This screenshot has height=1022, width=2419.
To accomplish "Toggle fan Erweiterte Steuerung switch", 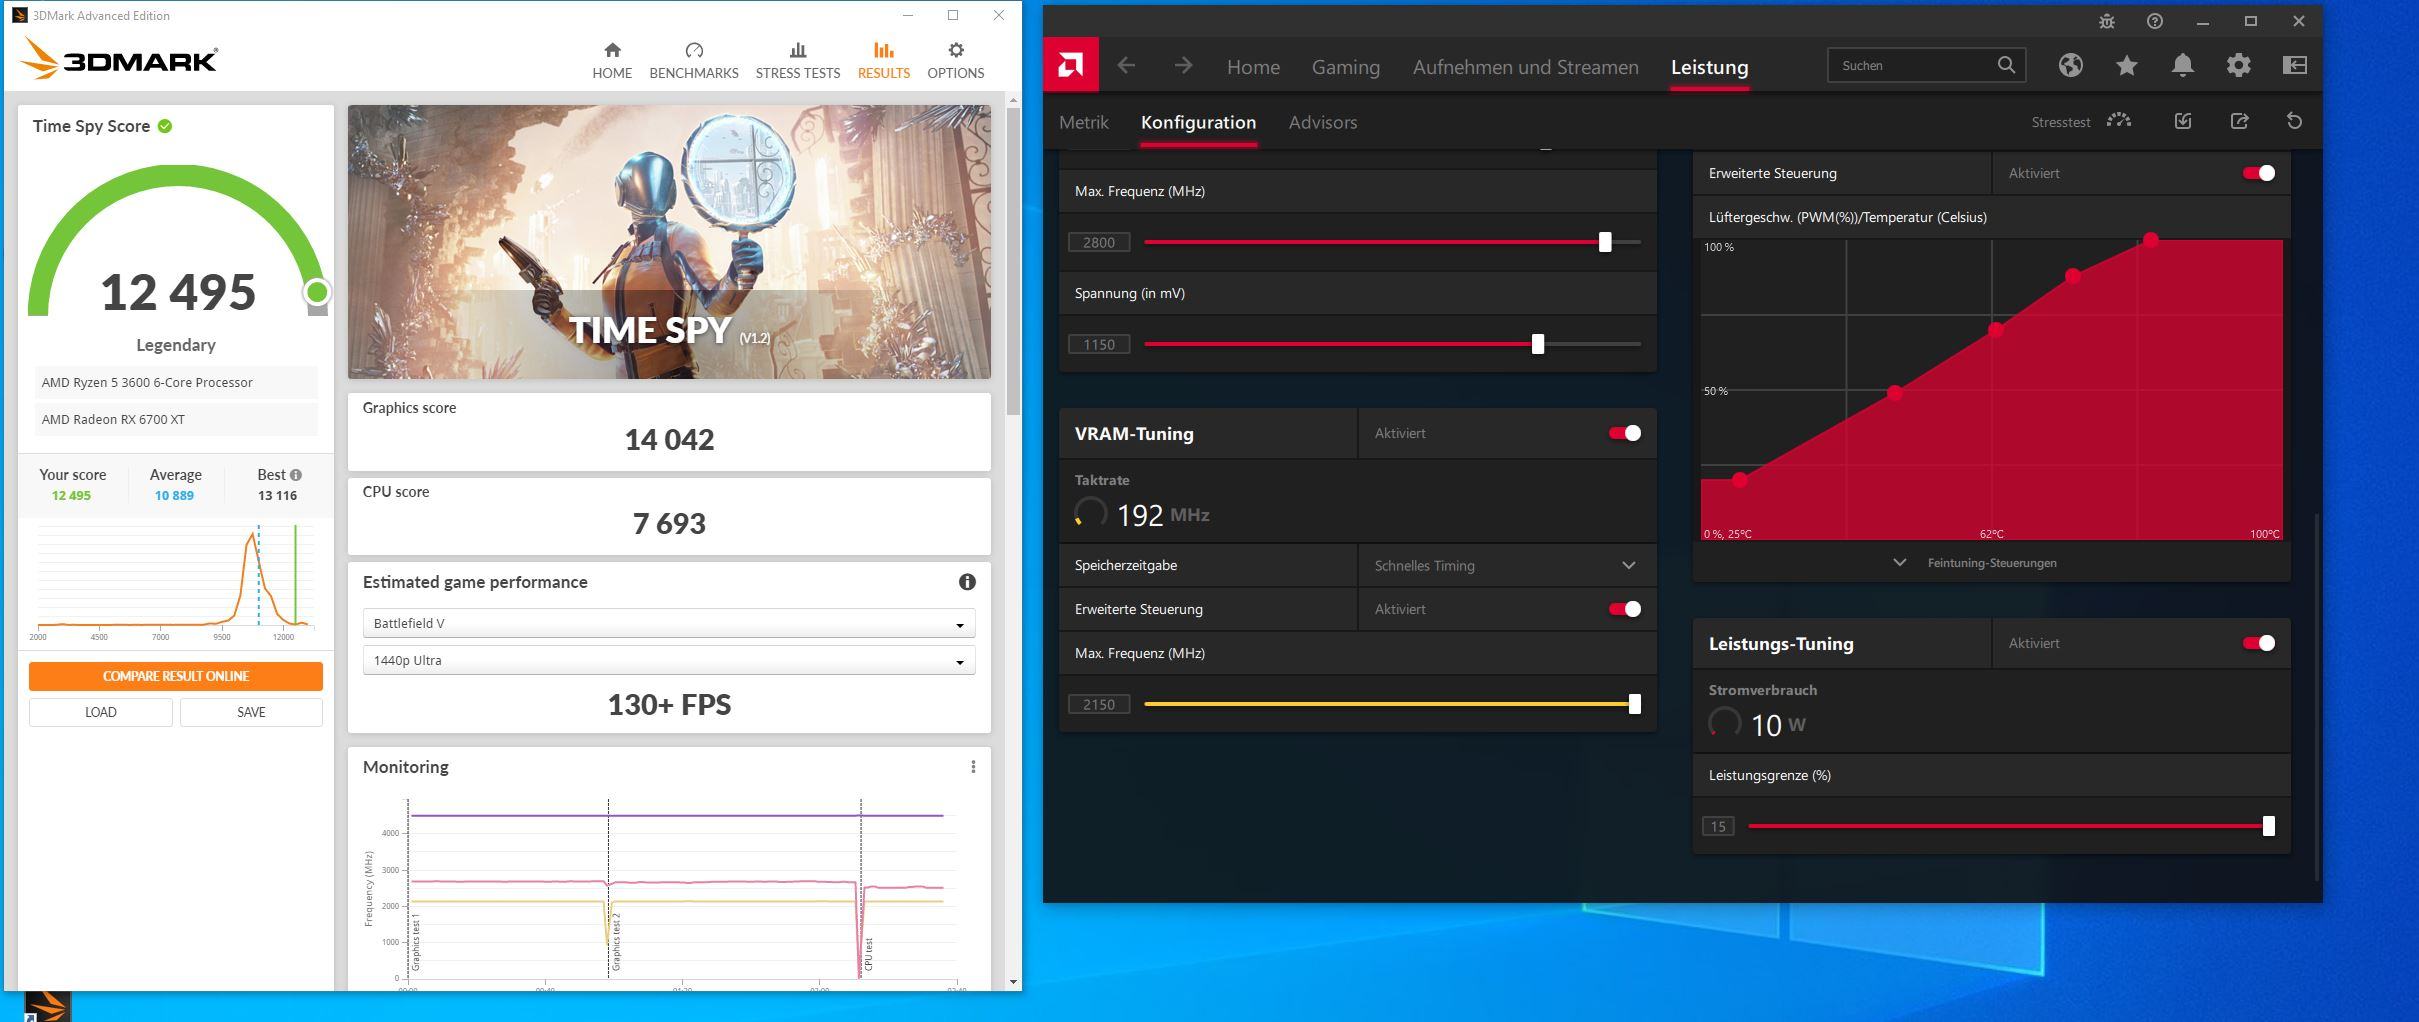I will (2259, 173).
